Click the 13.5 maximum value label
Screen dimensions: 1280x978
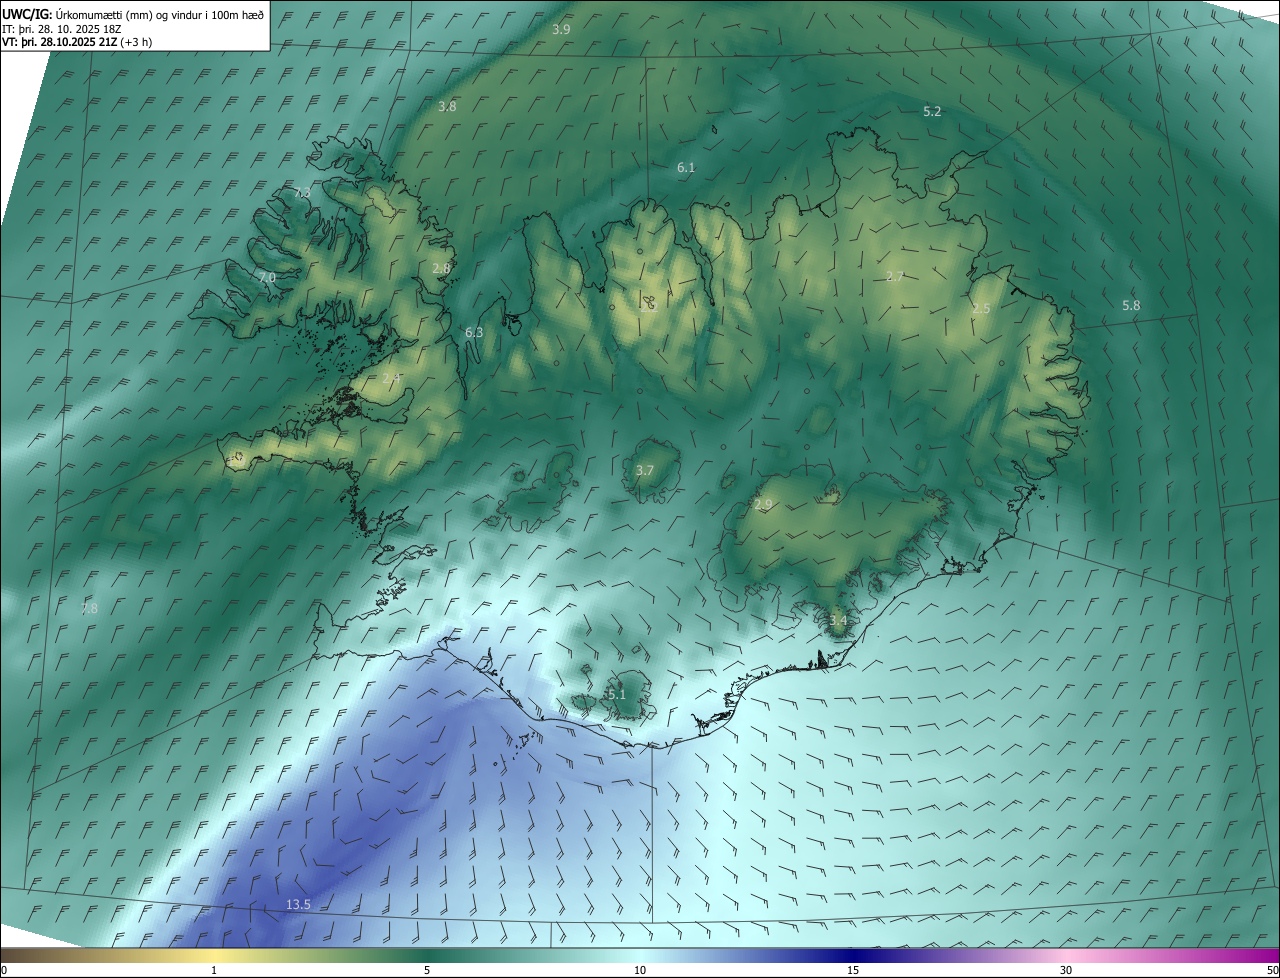pyautogui.click(x=298, y=905)
